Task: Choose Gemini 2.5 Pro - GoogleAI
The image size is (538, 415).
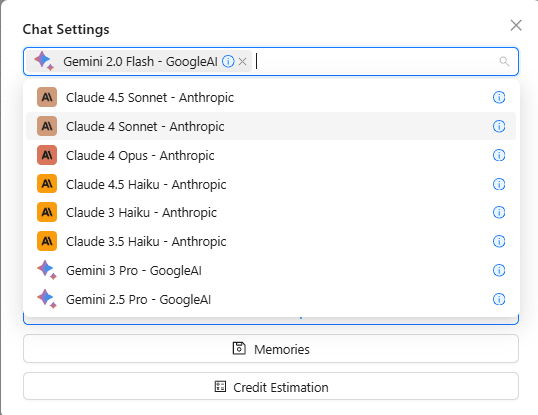Action: [x=271, y=299]
